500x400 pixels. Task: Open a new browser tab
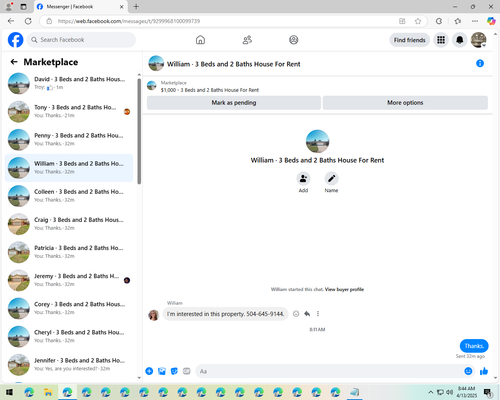(x=136, y=6)
